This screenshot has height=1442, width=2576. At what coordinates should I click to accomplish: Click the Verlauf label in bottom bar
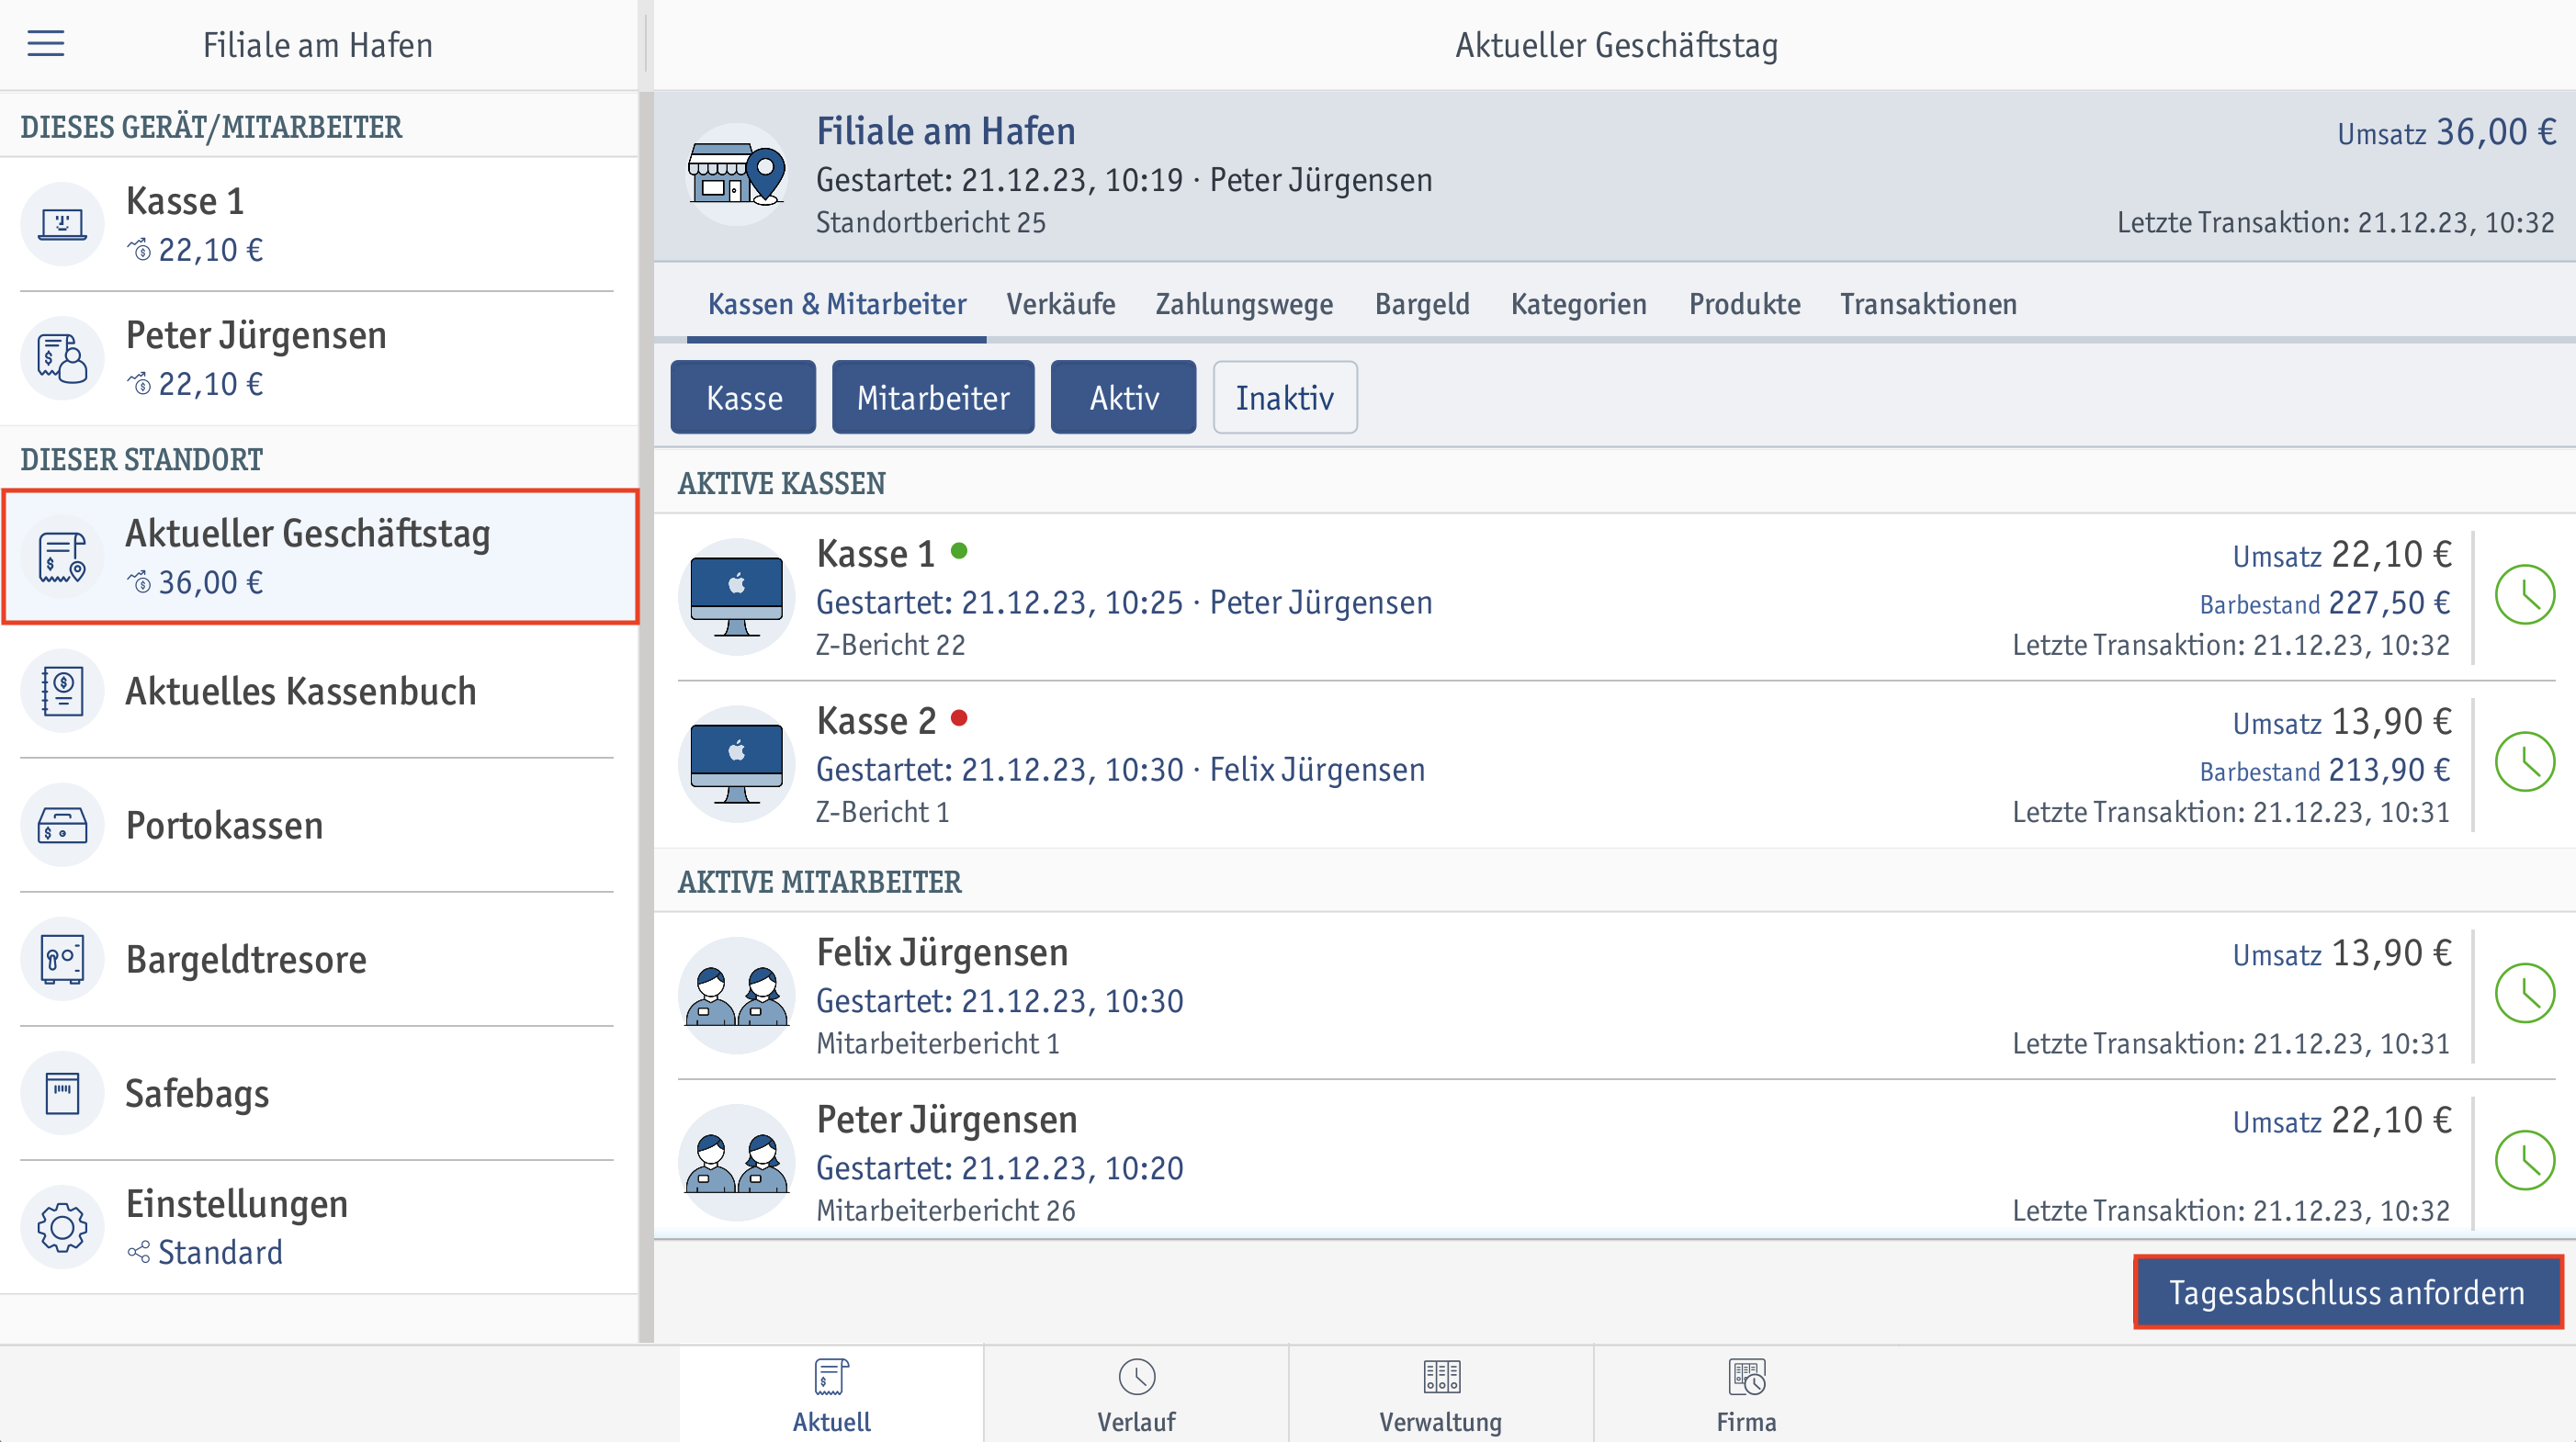point(1136,1422)
